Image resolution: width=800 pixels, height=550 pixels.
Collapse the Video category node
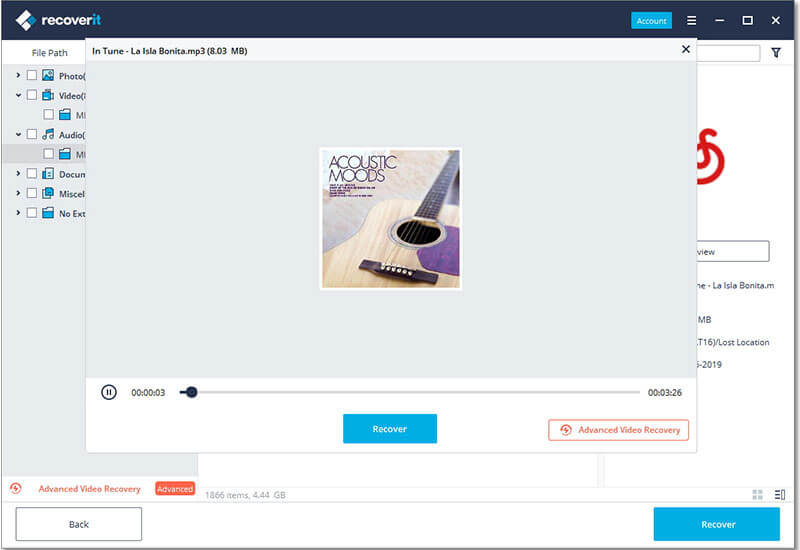pyautogui.click(x=18, y=95)
